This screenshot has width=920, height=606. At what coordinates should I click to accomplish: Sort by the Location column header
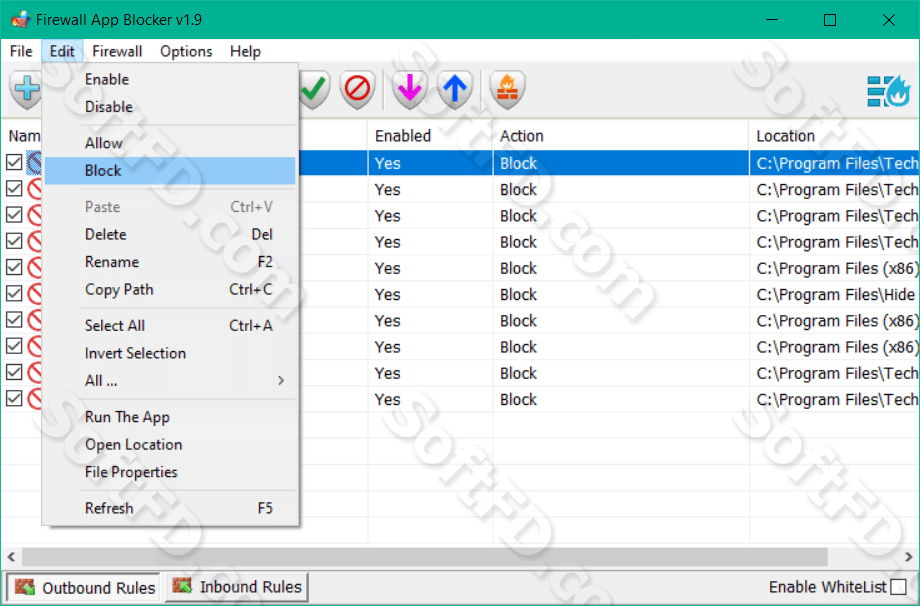834,136
